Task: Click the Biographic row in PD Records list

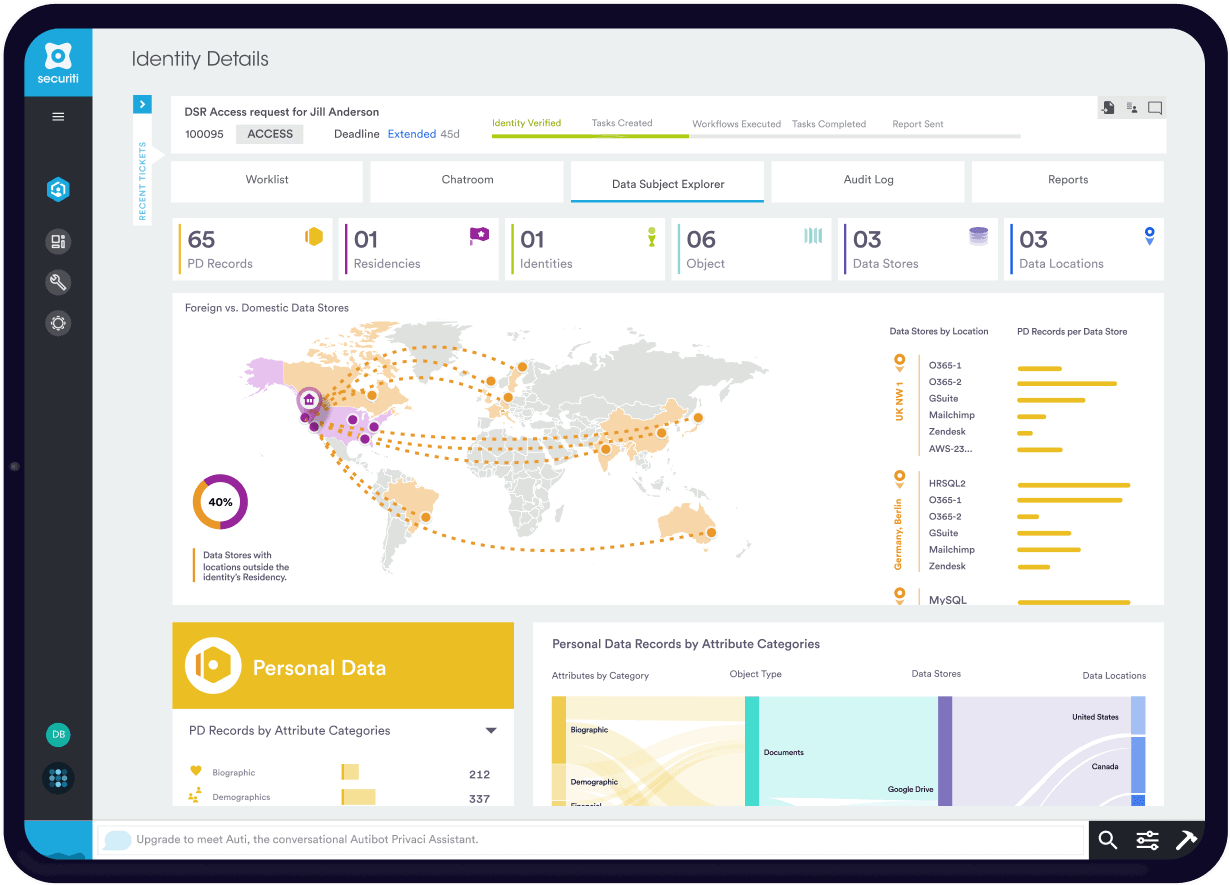Action: point(339,773)
